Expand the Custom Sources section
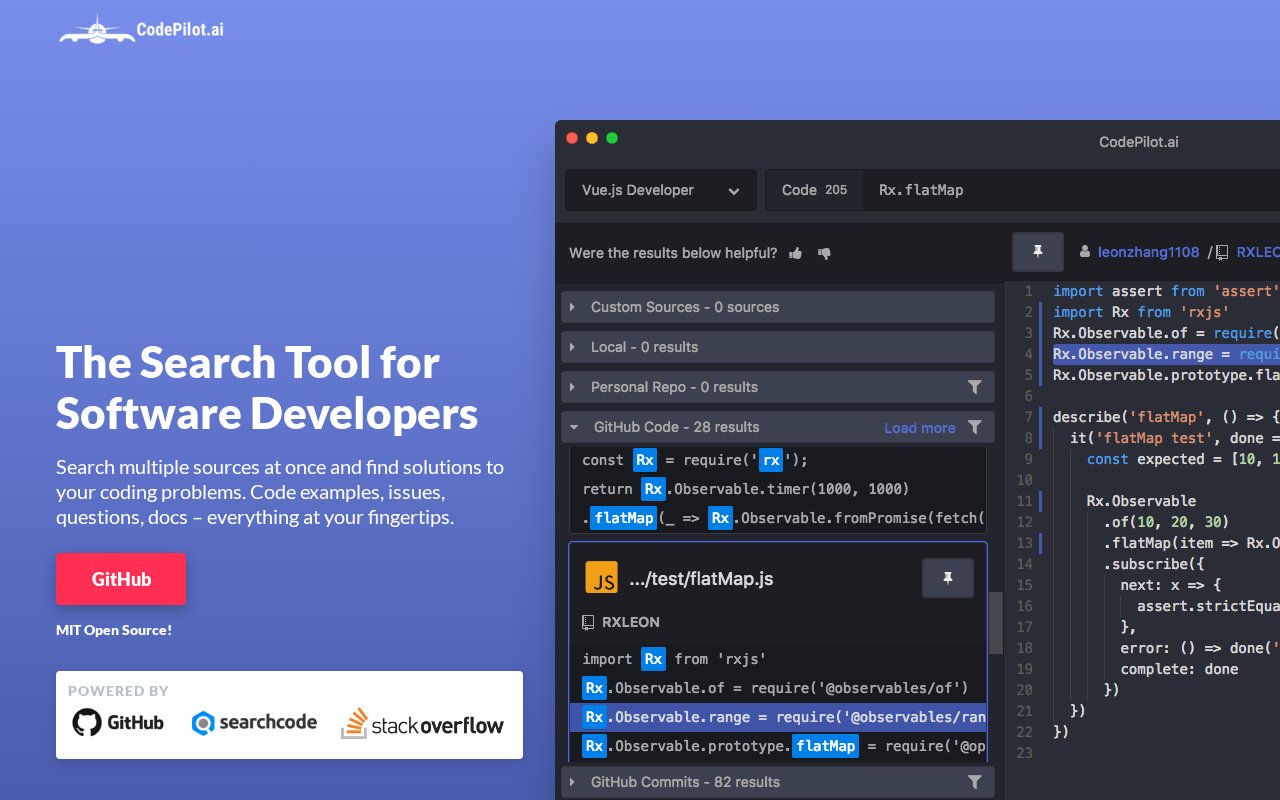Viewport: 1280px width, 800px height. [x=778, y=307]
